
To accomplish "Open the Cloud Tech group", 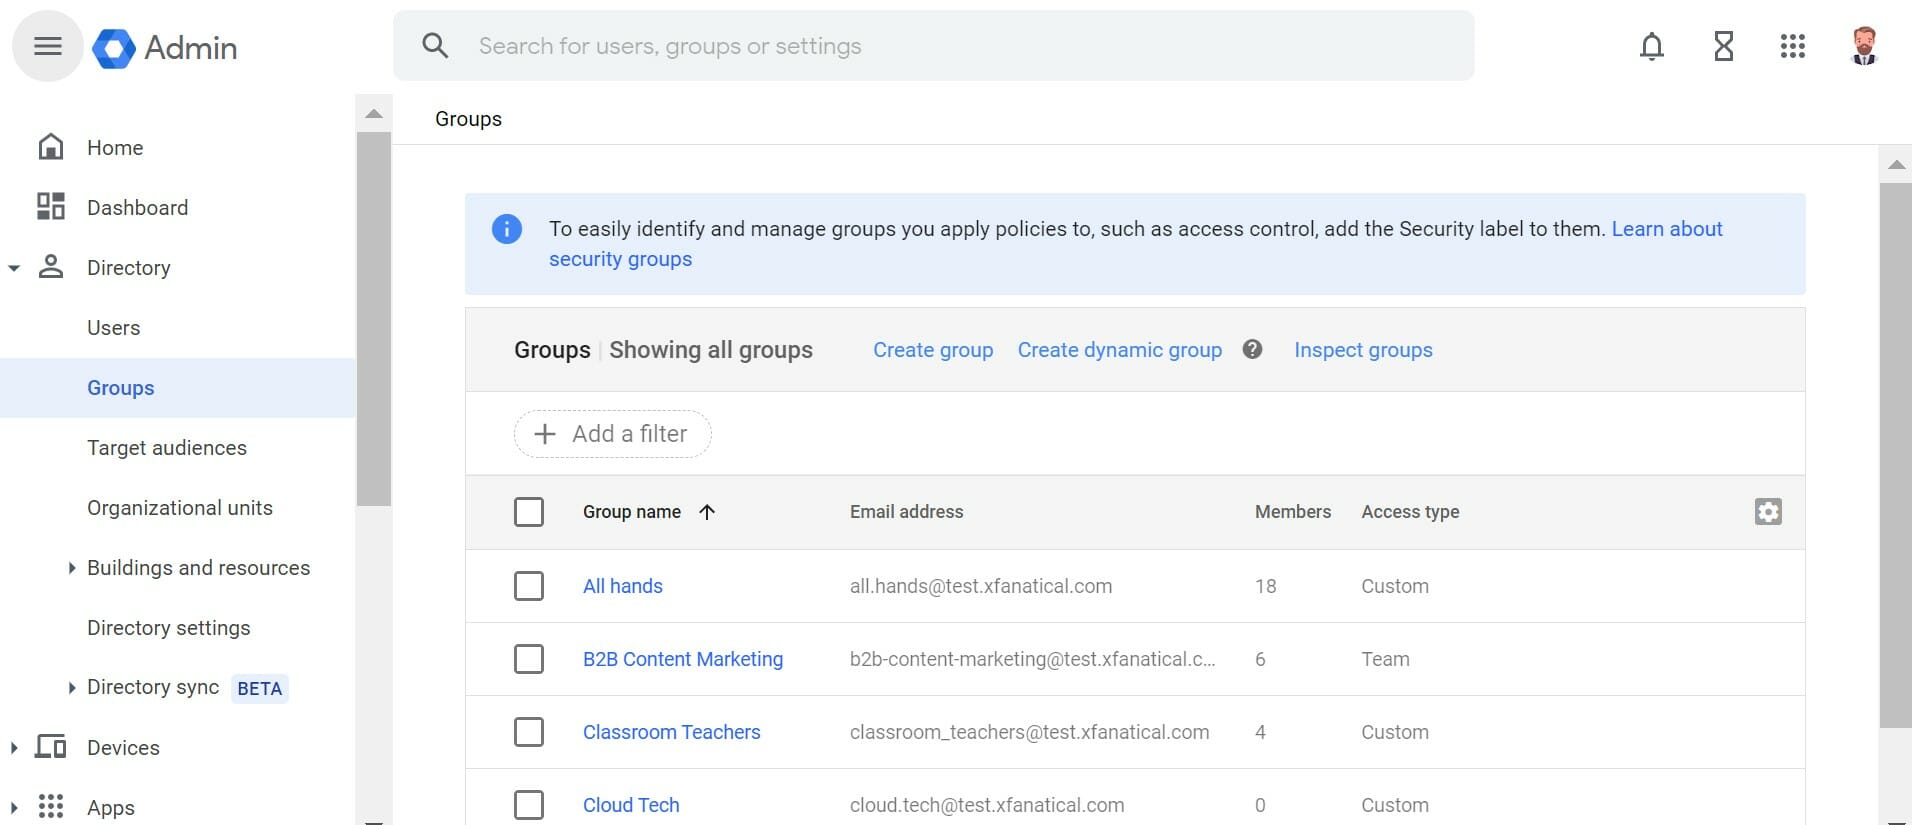I will (631, 805).
